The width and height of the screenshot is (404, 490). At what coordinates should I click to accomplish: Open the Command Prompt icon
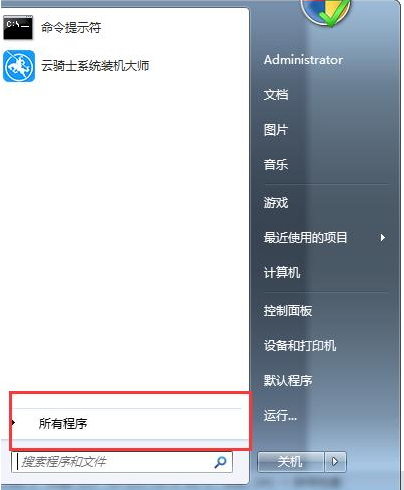(18, 27)
